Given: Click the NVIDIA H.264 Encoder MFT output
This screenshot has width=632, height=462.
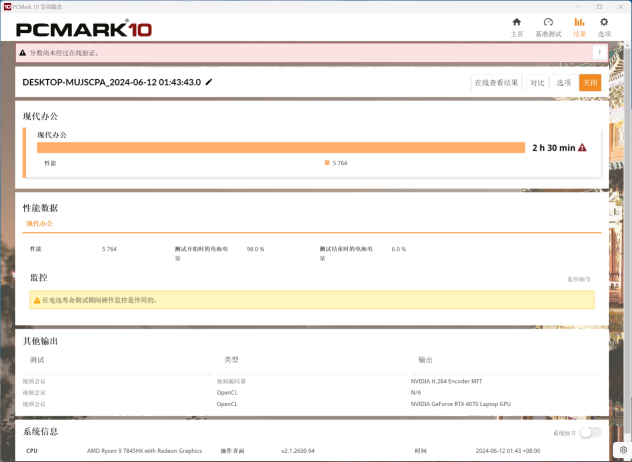Looking at the screenshot, I should [x=446, y=381].
